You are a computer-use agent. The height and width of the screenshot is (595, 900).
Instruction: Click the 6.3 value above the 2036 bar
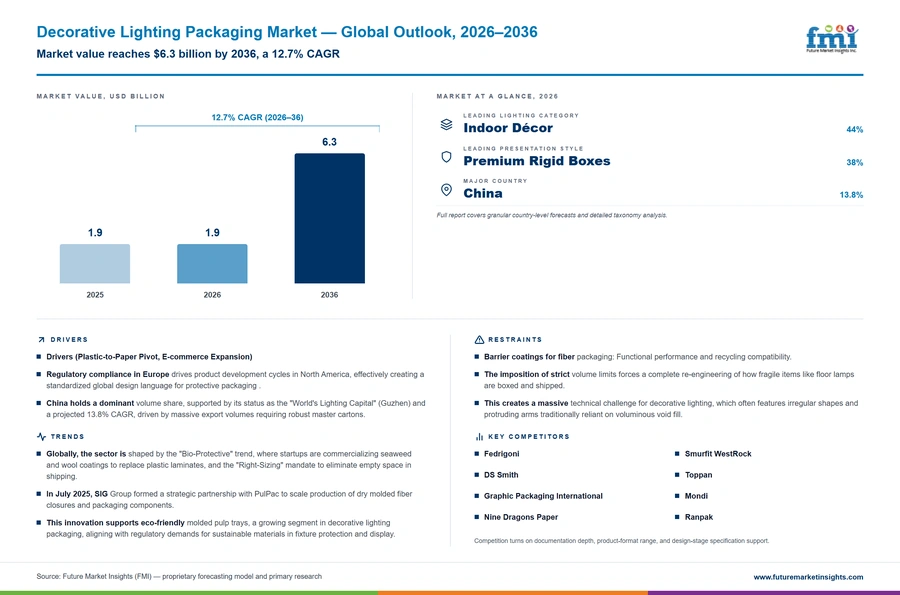[x=329, y=142]
